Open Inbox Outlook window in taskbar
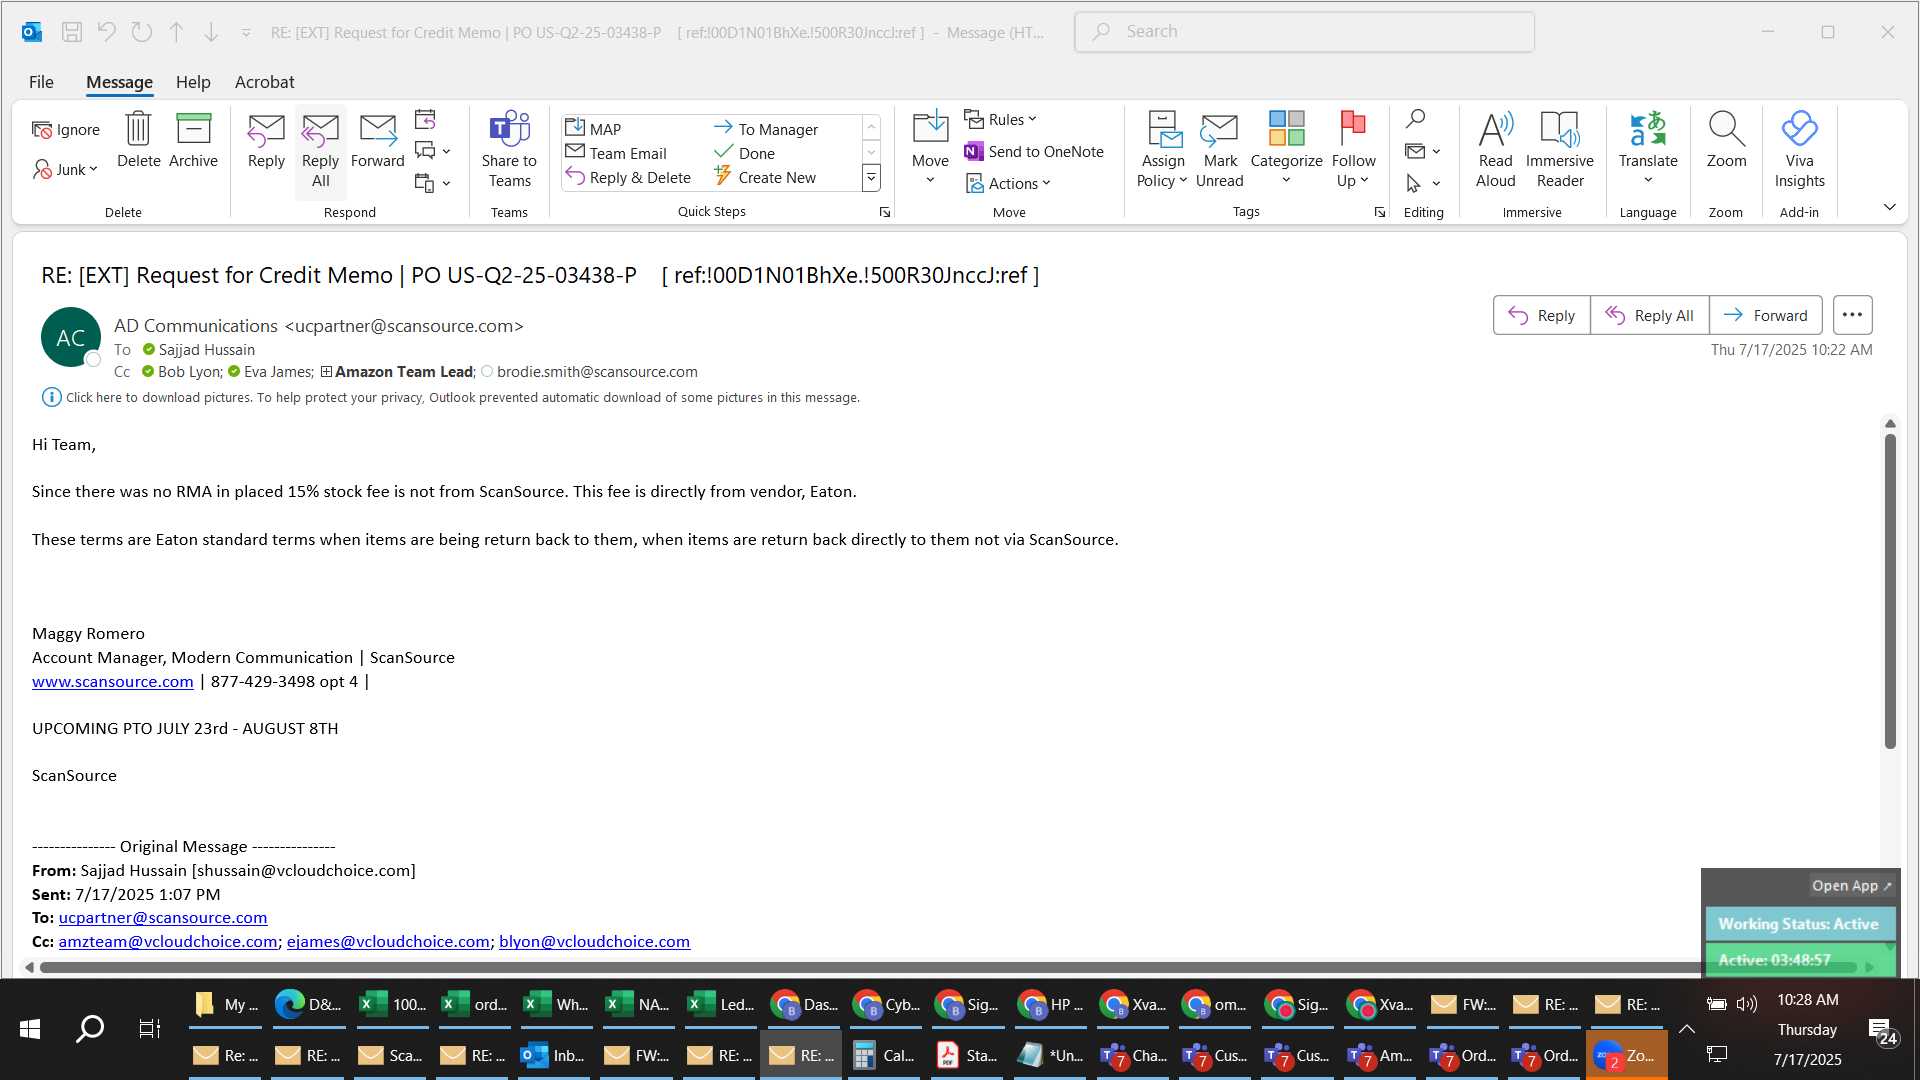The width and height of the screenshot is (1920, 1080). click(554, 1055)
